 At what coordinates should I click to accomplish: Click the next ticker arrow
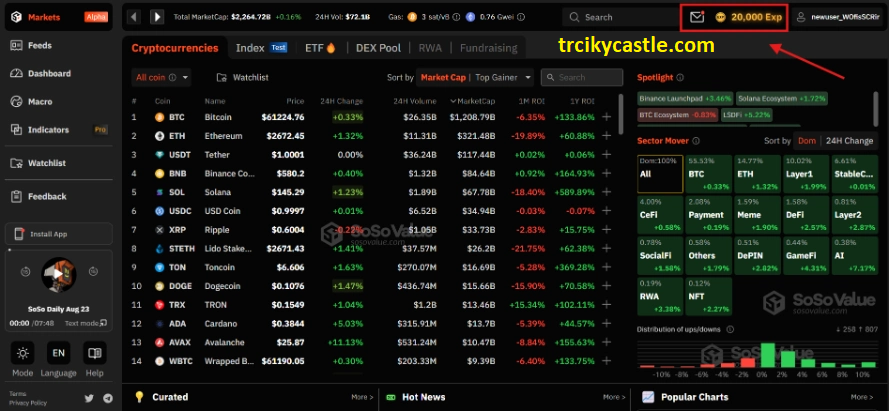157,17
